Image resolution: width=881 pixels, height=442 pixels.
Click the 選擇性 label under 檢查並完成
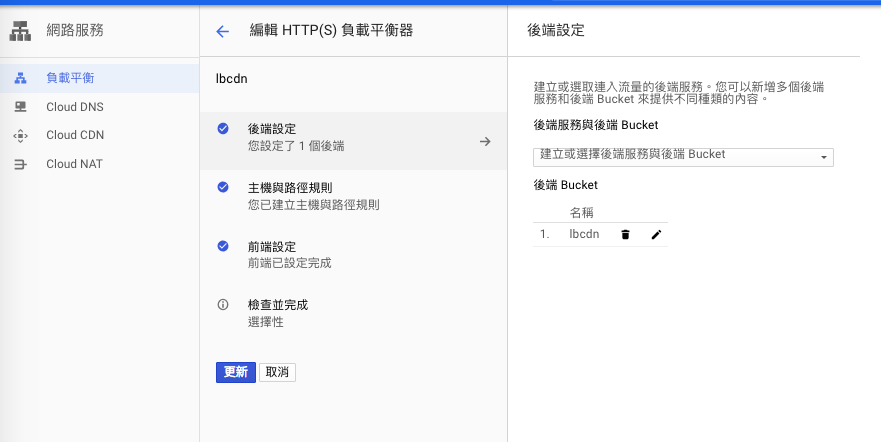point(266,322)
